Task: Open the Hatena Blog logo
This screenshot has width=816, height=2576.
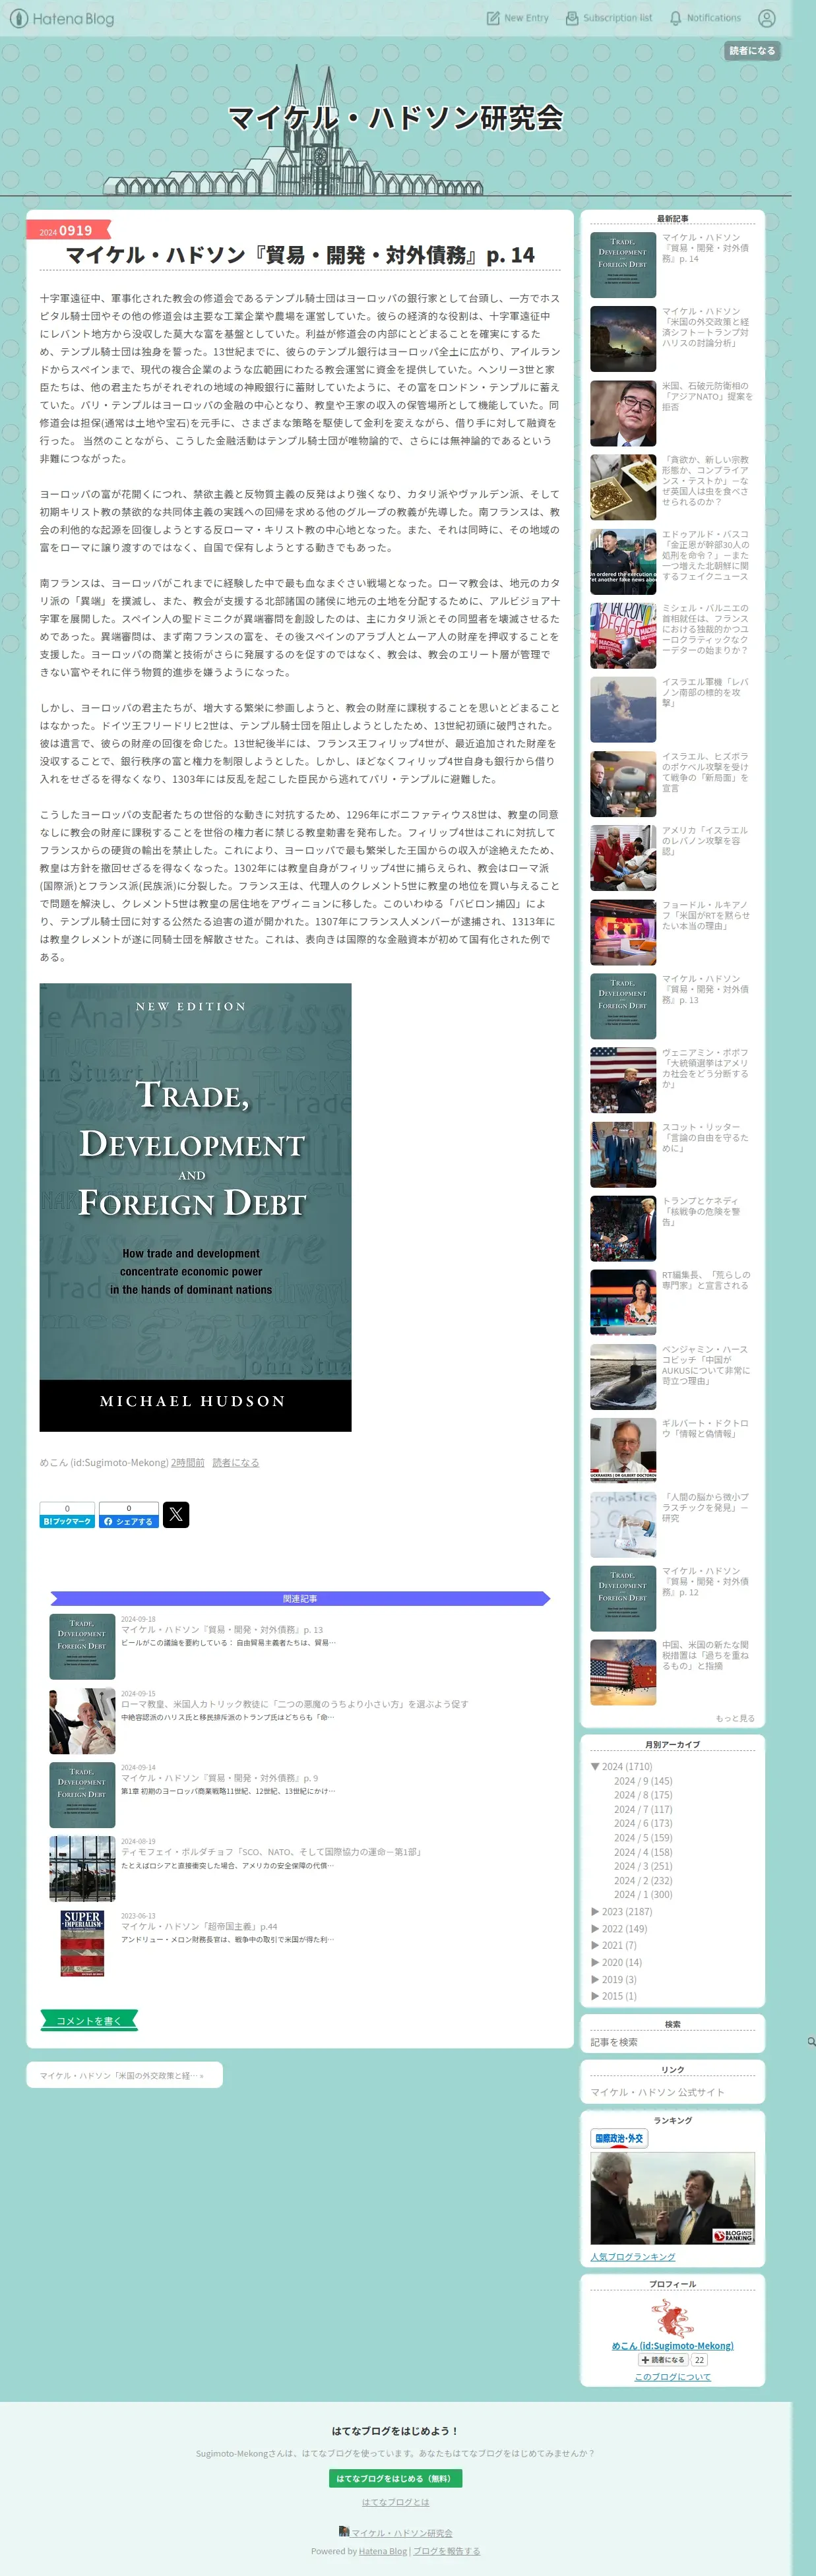Action: (x=62, y=18)
